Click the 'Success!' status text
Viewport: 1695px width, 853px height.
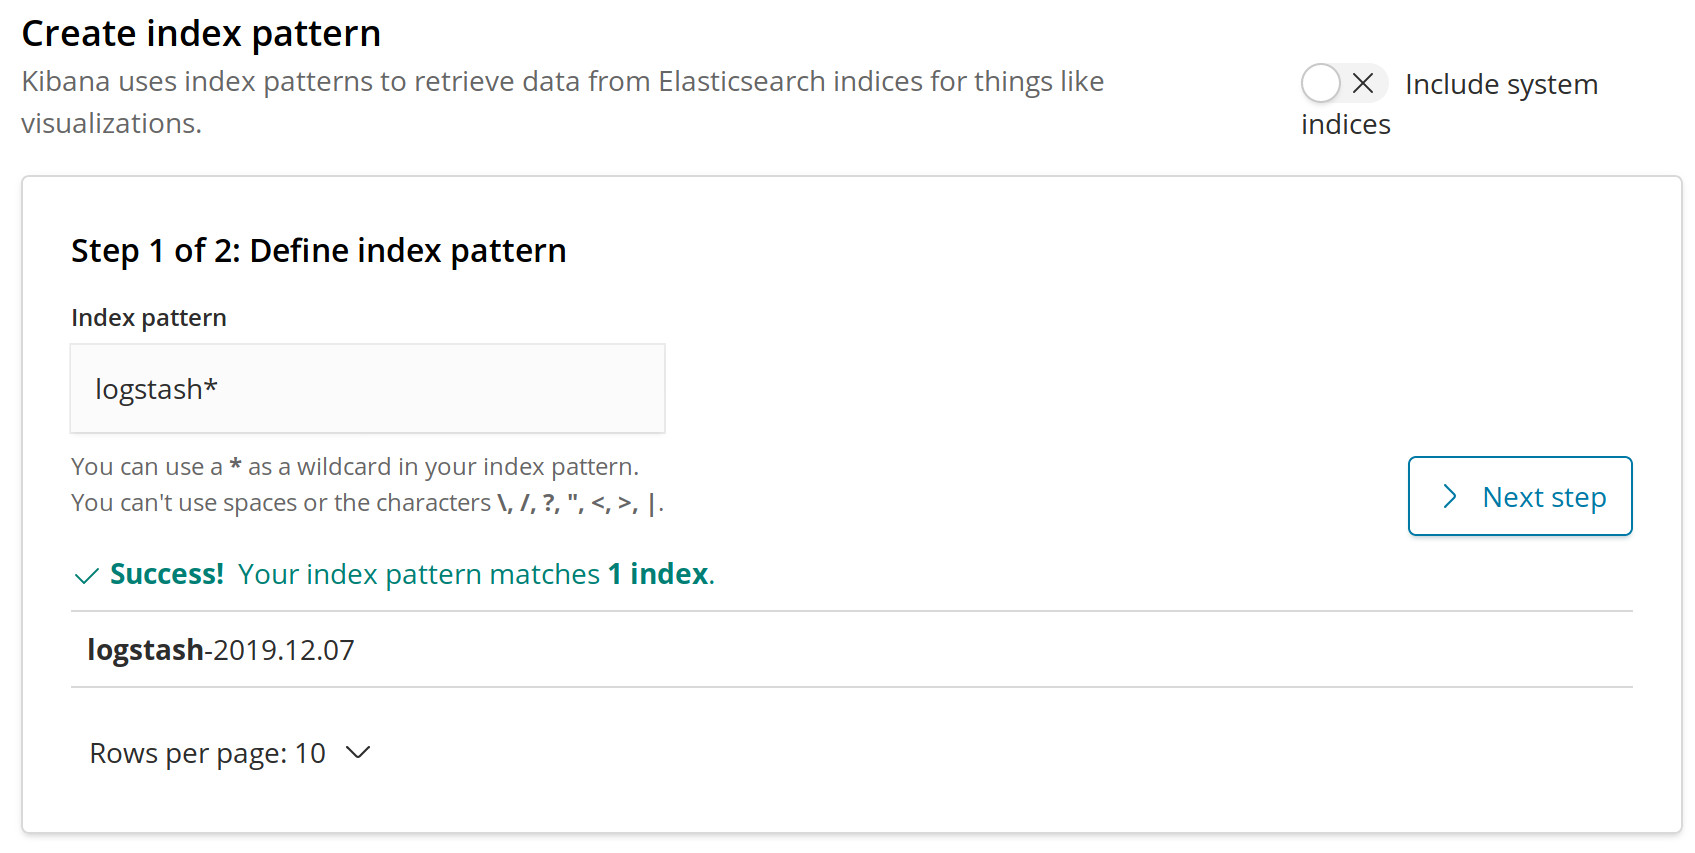click(167, 574)
